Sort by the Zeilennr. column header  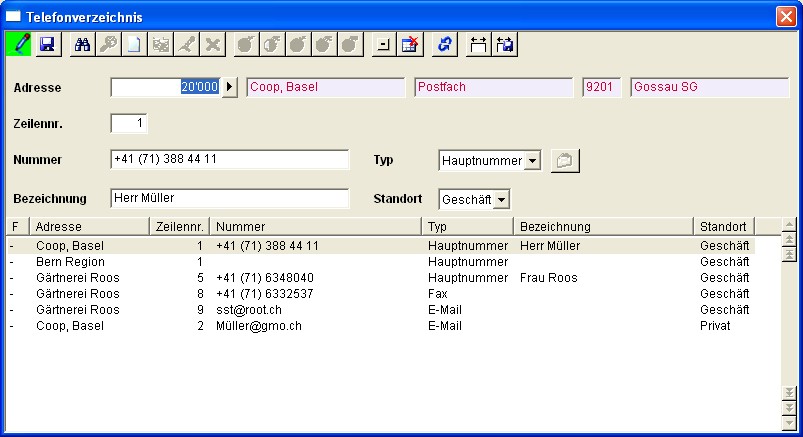[x=180, y=226]
